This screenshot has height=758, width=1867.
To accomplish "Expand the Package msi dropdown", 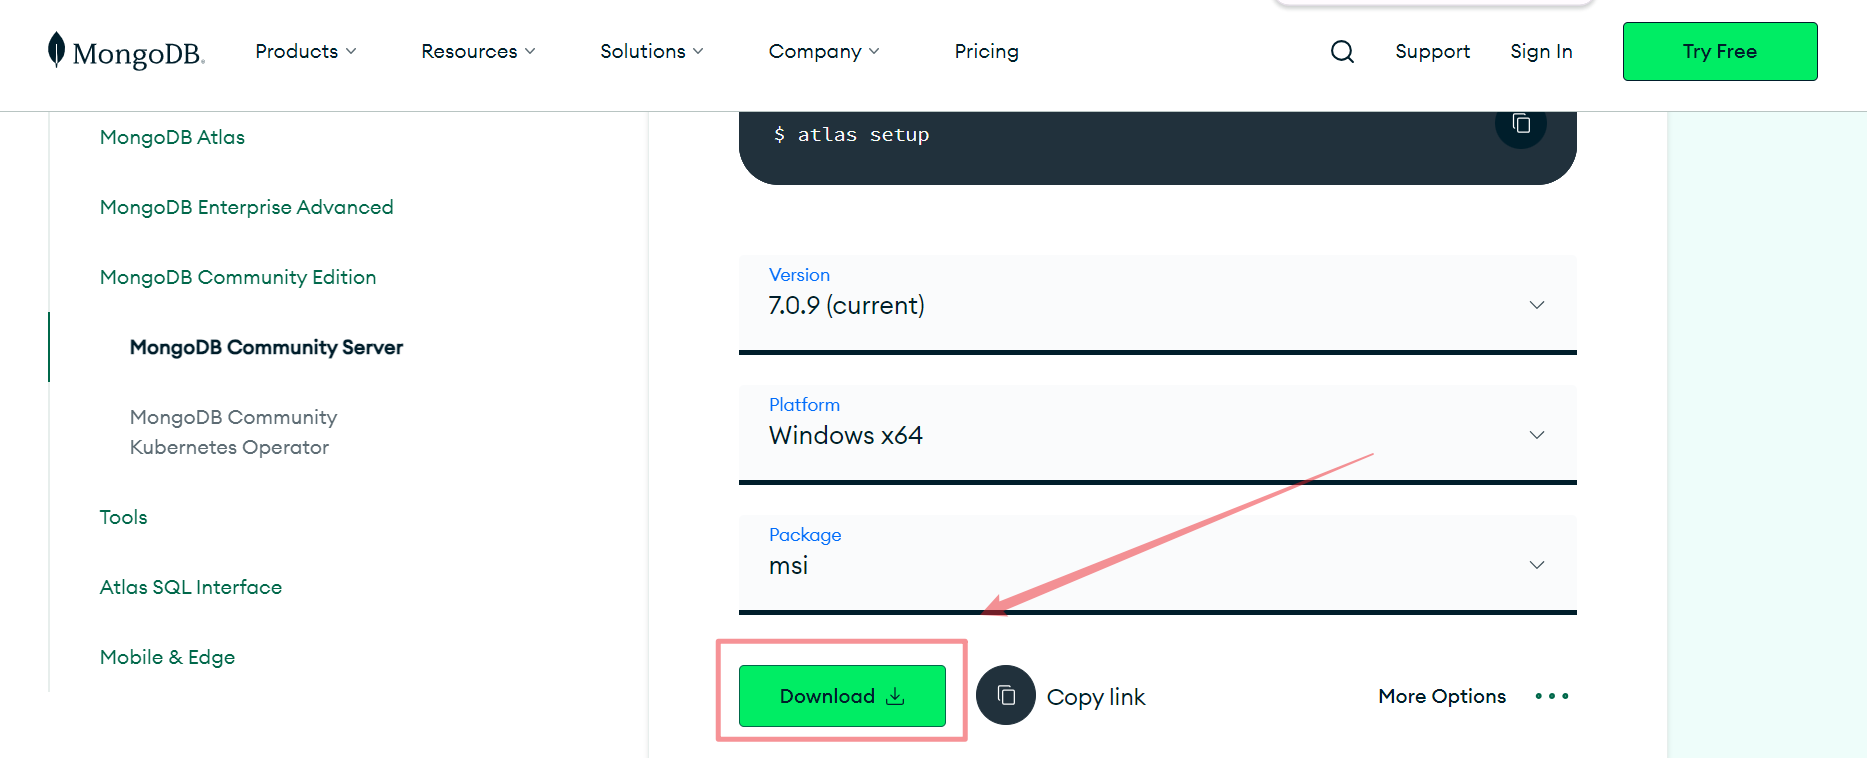I will pyautogui.click(x=1158, y=564).
